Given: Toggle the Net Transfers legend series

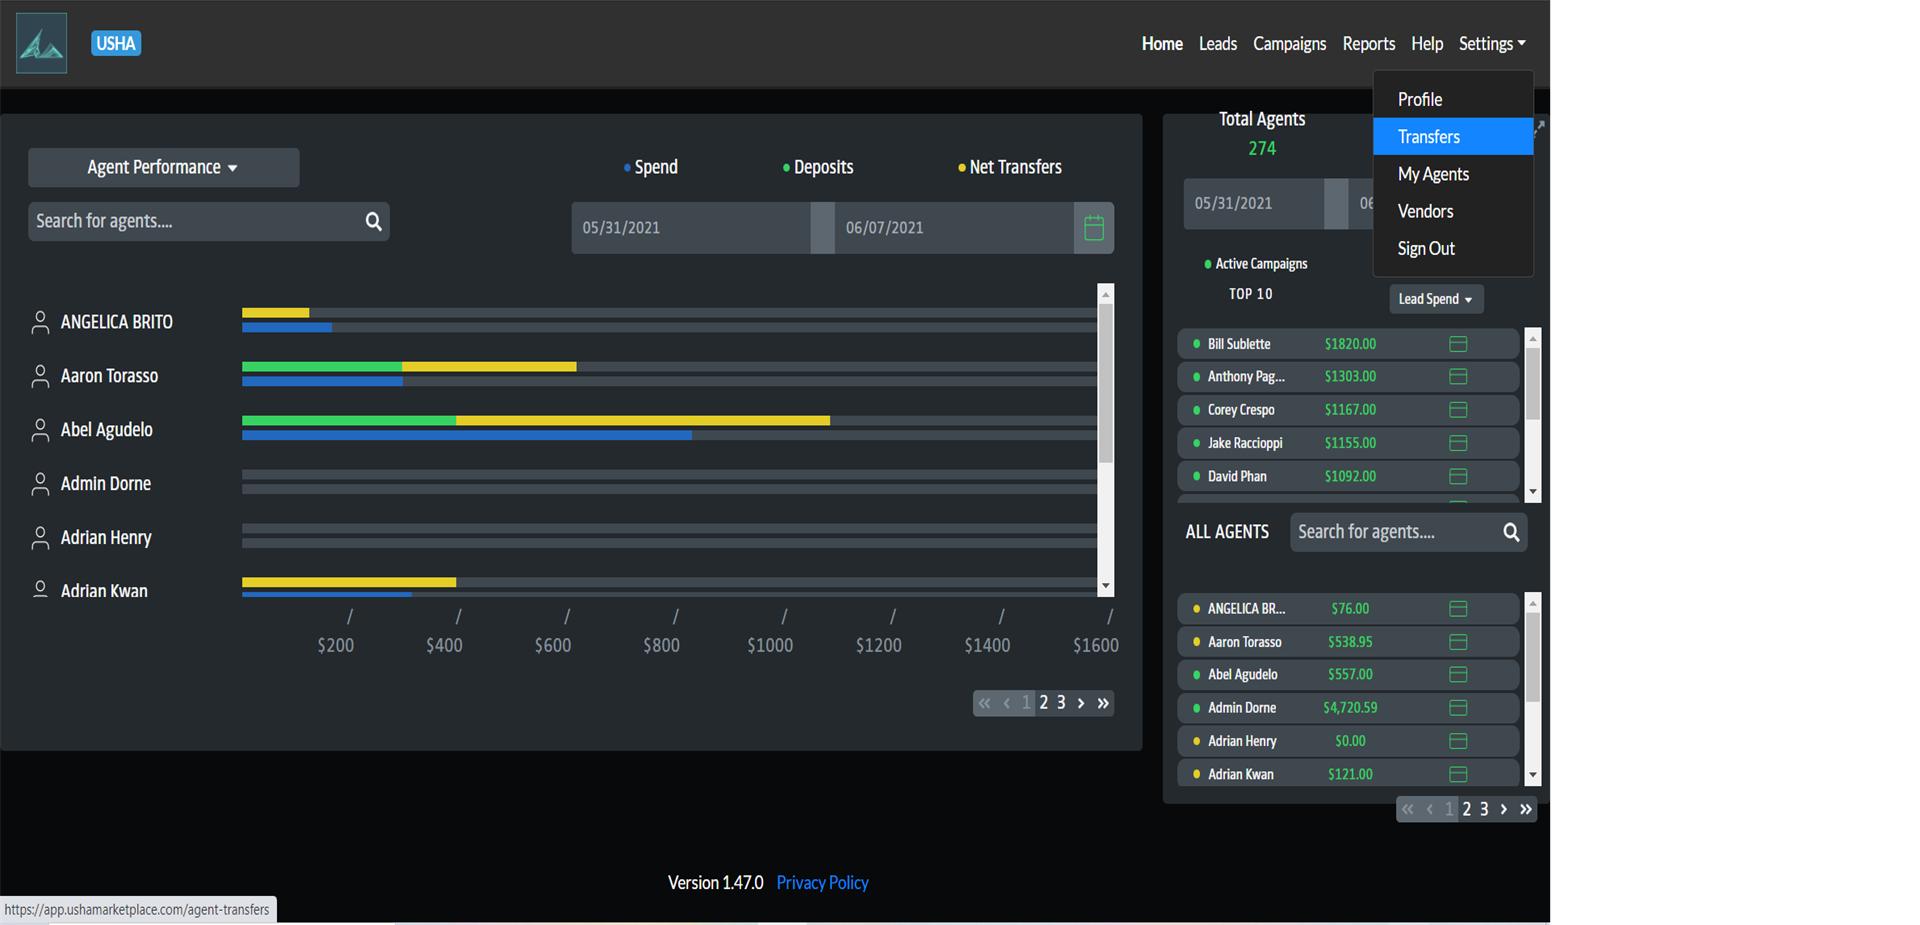Looking at the screenshot, I should coord(1010,167).
